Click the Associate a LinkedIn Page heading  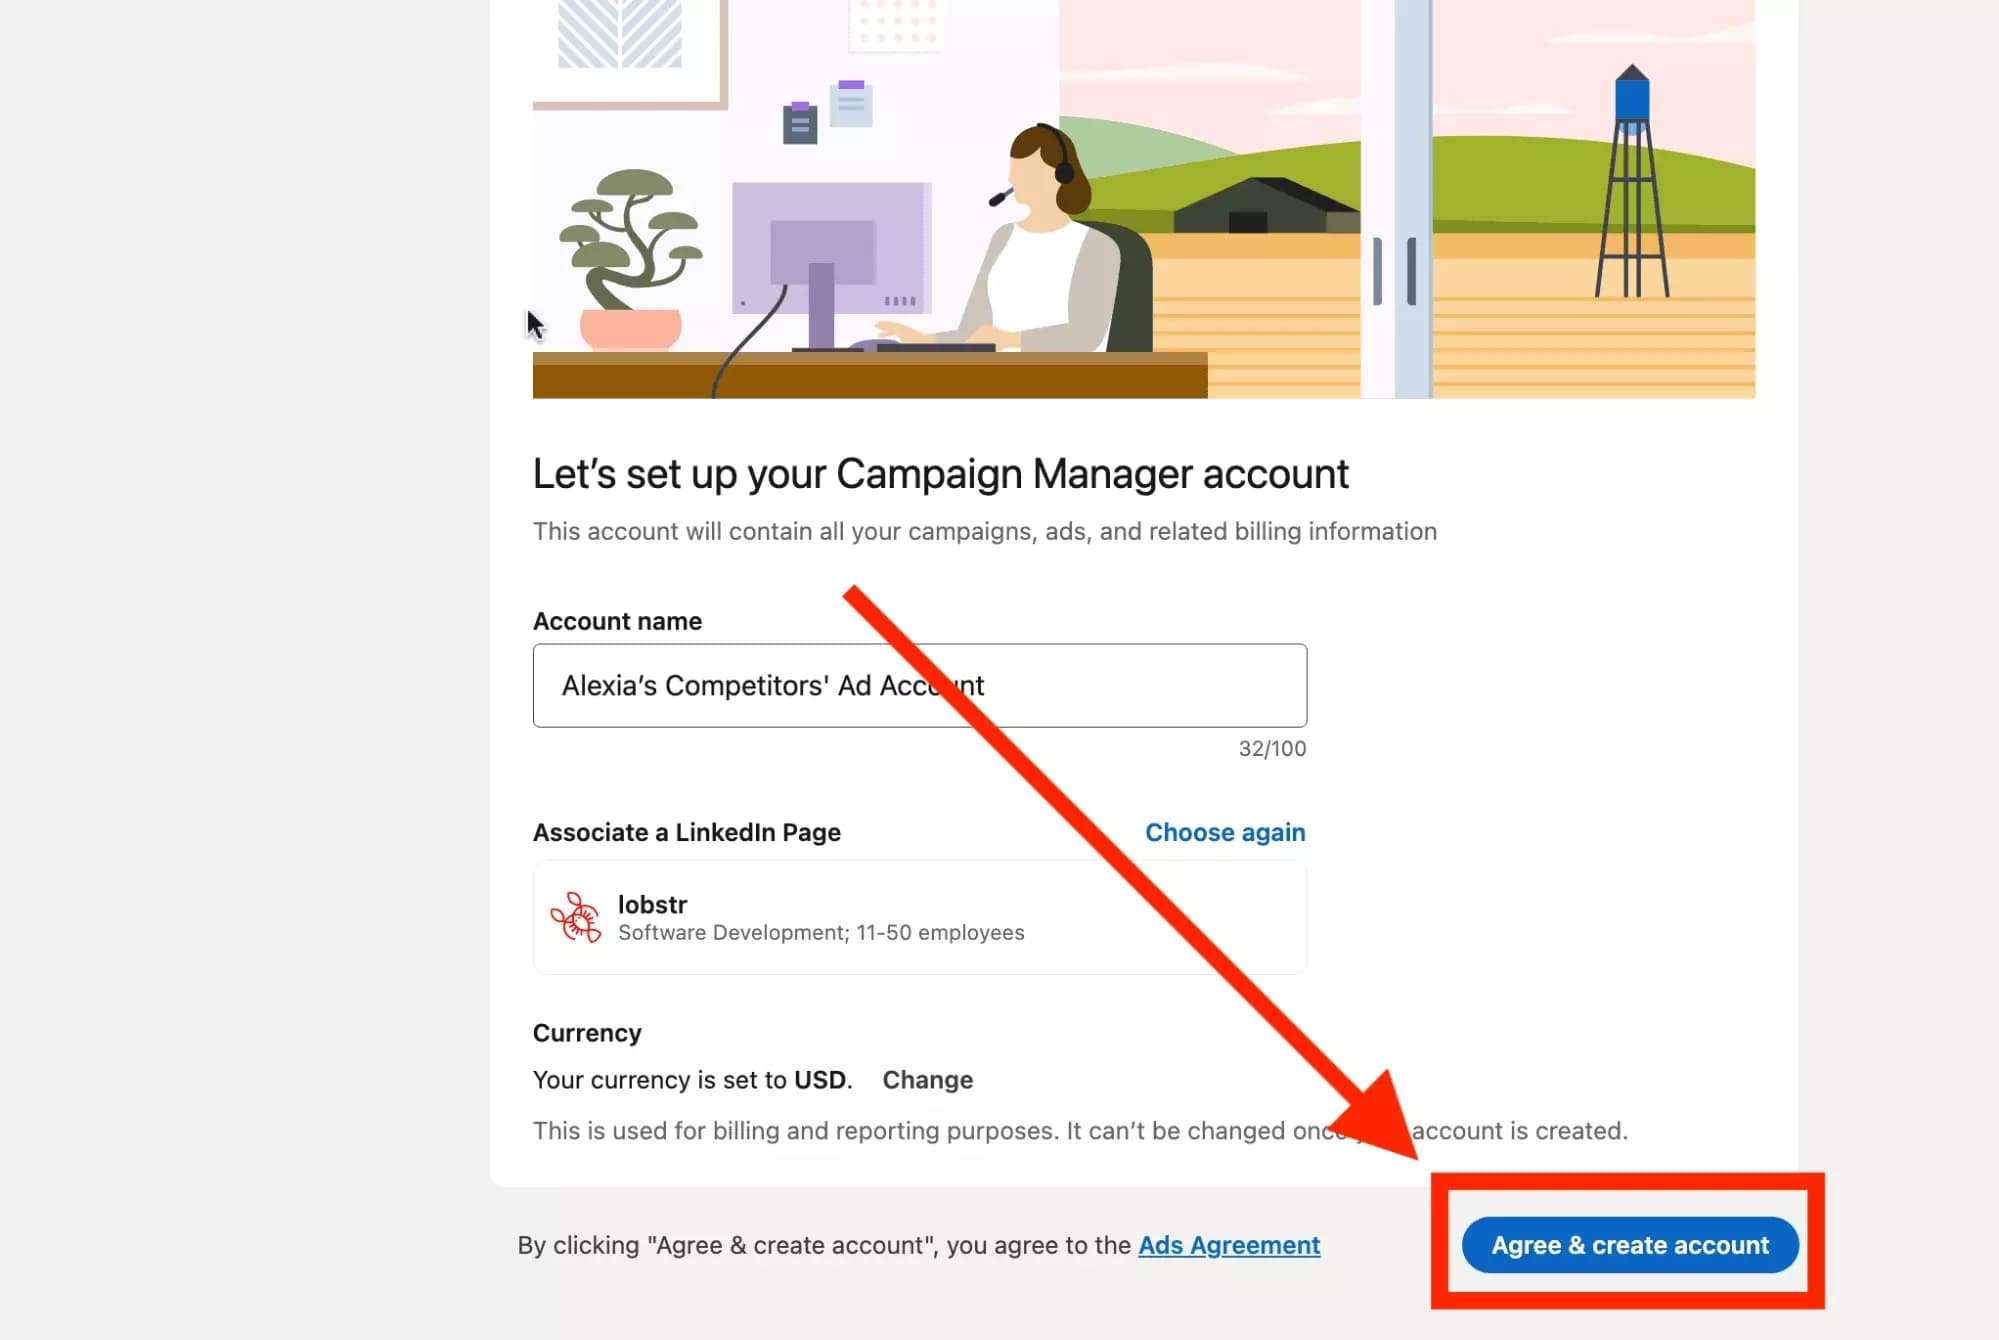[686, 832]
